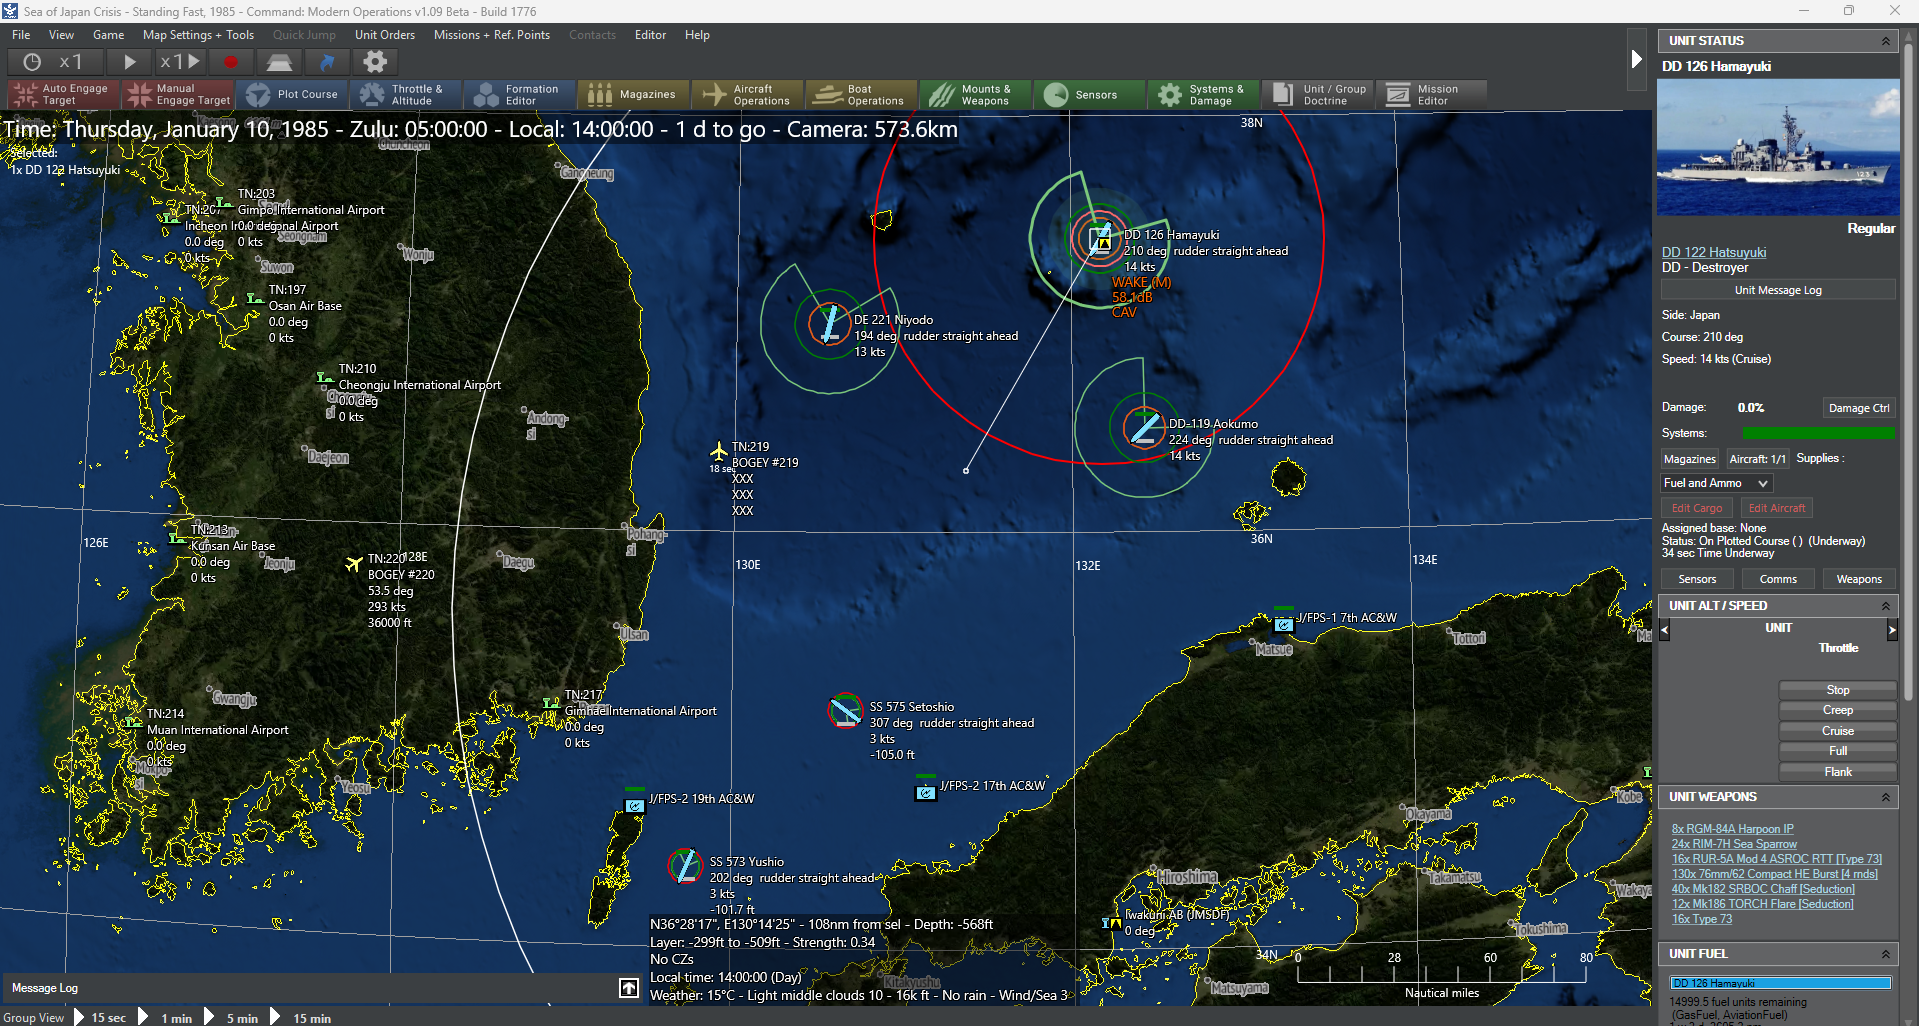Click the Auto Engage Target tool
Screen dimensions: 1919x1026
(x=63, y=95)
